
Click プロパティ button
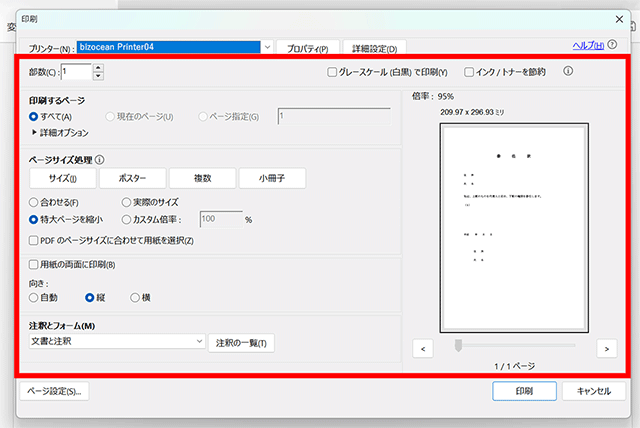(308, 48)
